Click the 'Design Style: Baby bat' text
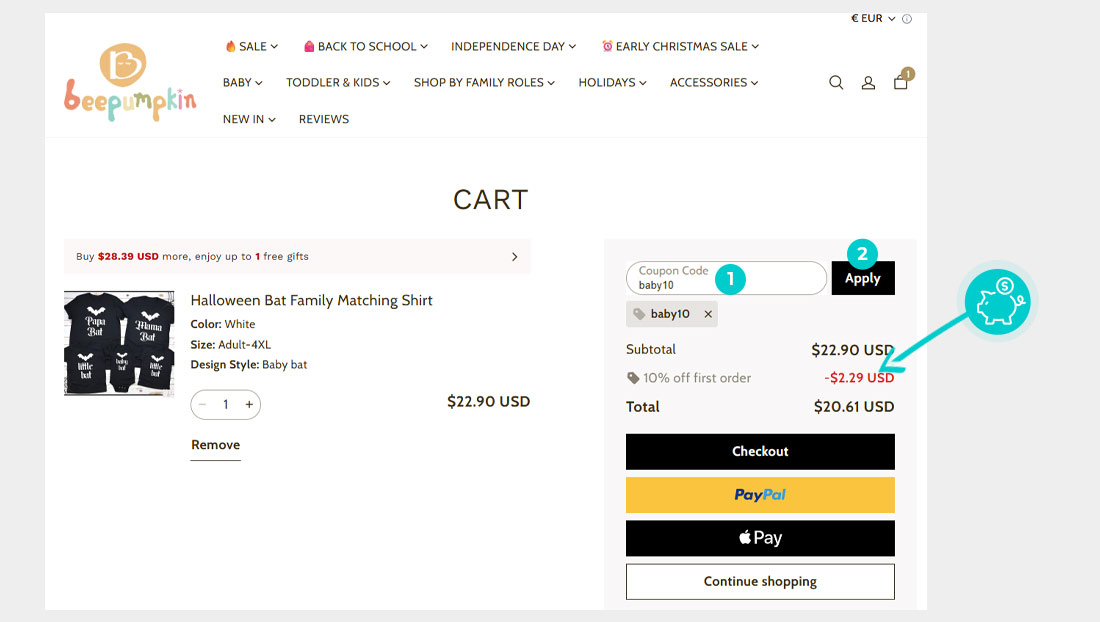The height and width of the screenshot is (622, 1100). [248, 365]
